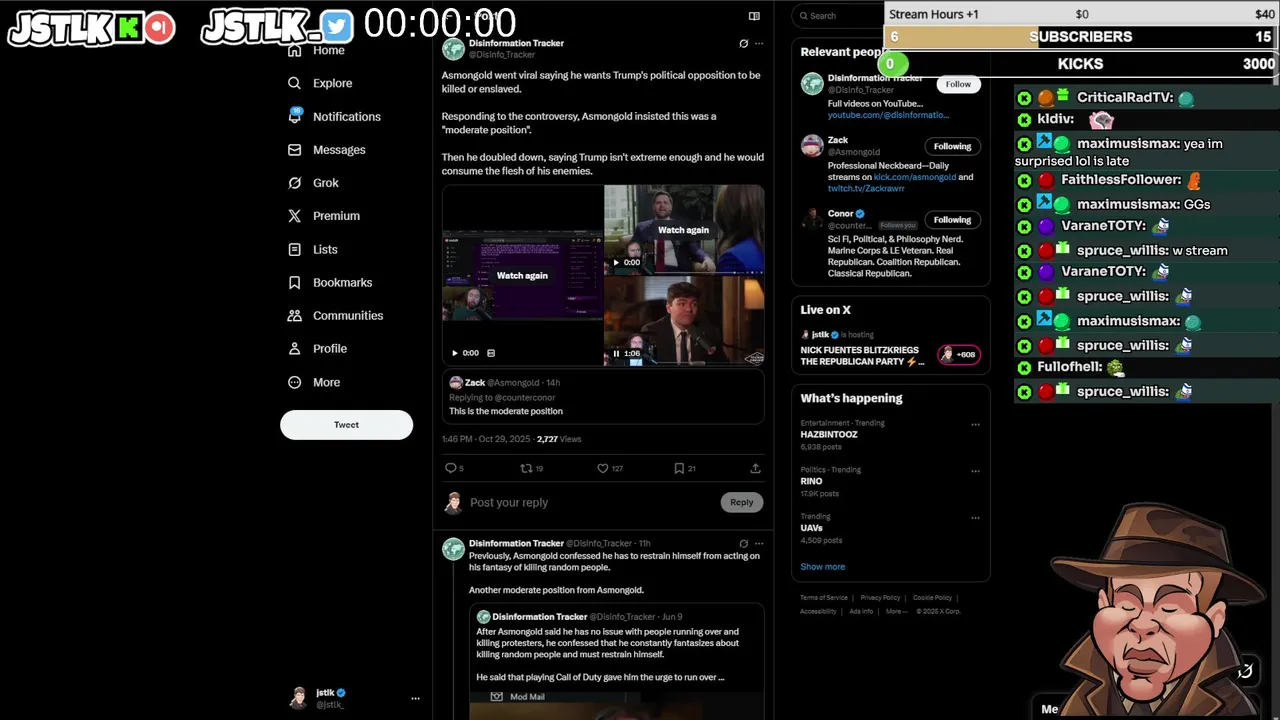
Task: Open the kick.com/asmongold link
Action: pyautogui.click(x=914, y=177)
